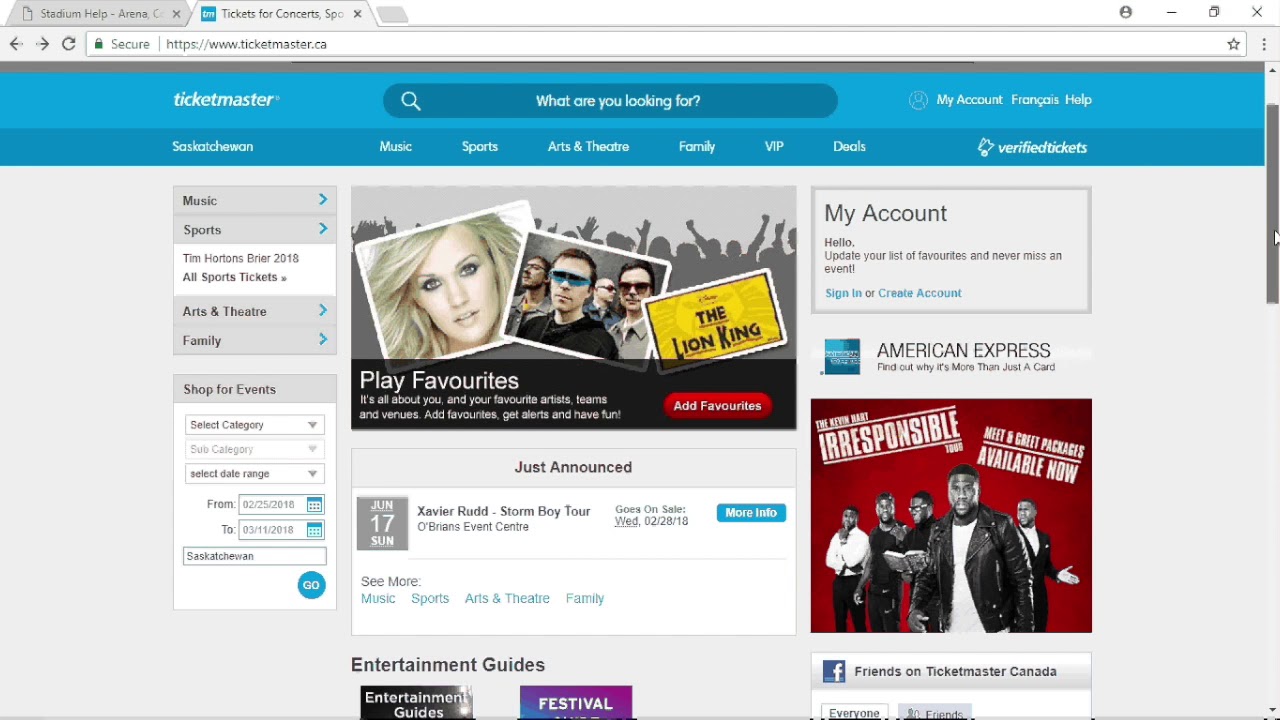The image size is (1280, 720).
Task: Expand the Family sidebar chevron
Action: (323, 340)
